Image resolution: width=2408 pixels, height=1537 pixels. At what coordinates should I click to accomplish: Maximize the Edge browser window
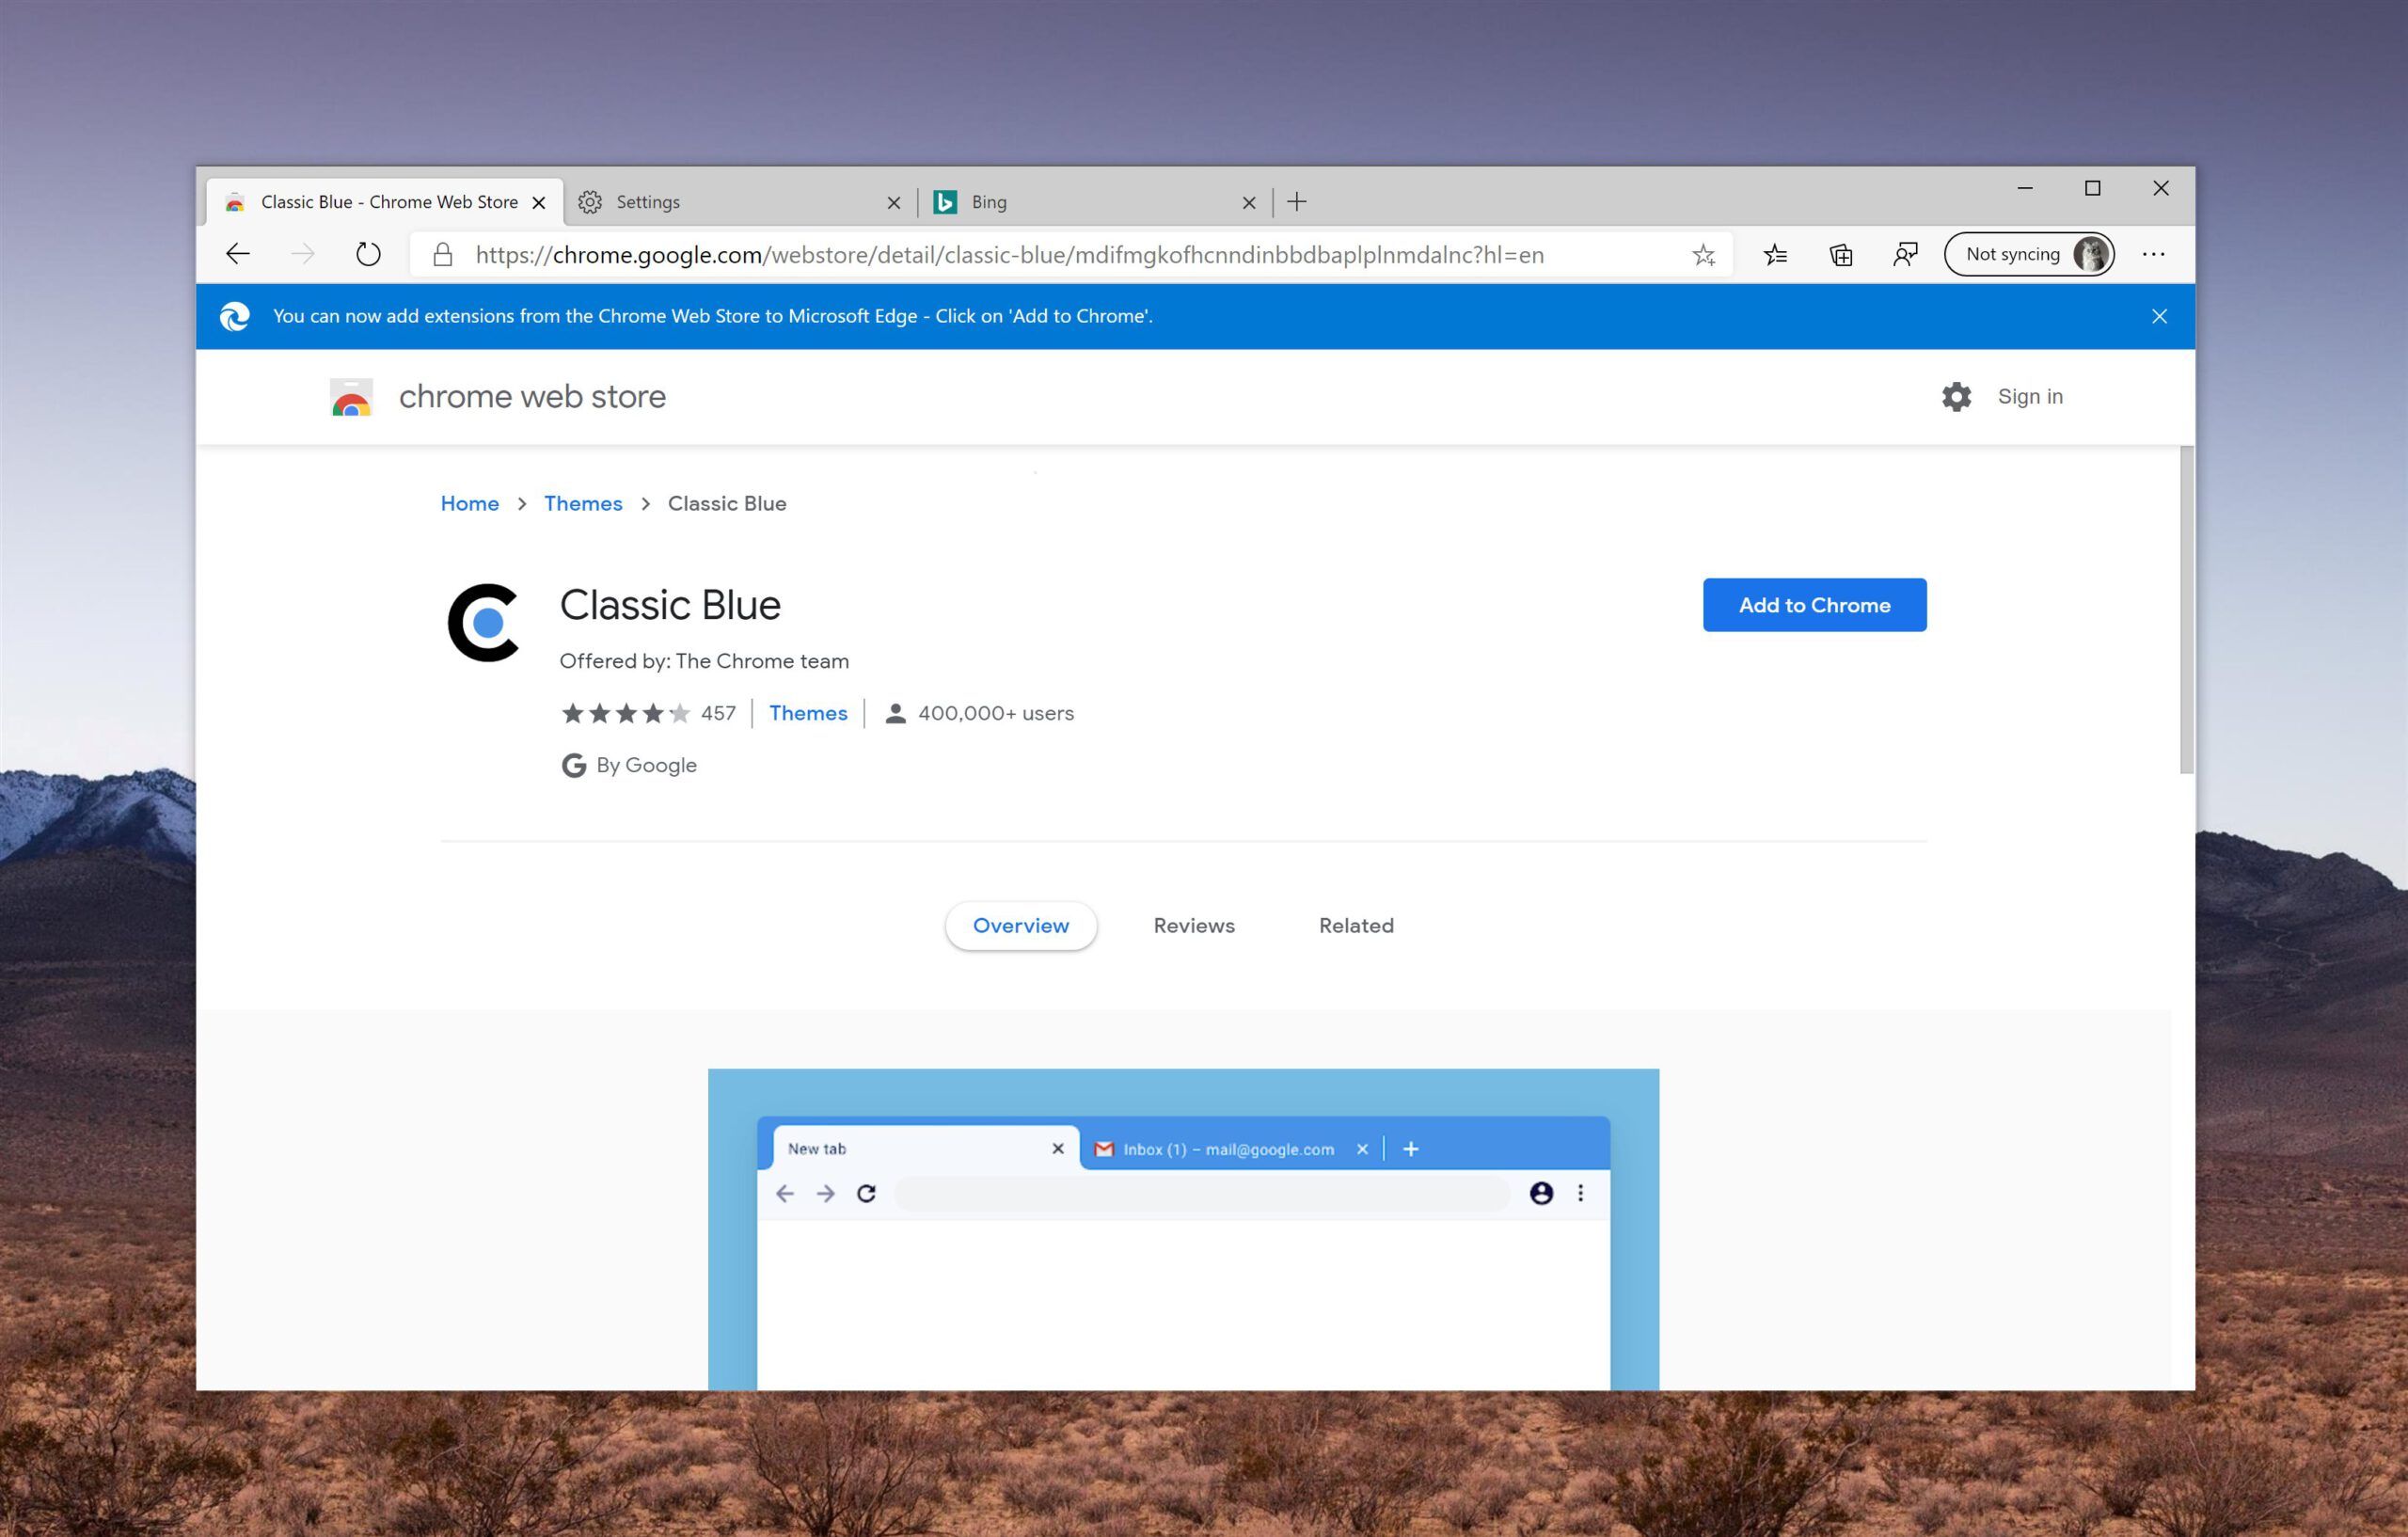click(x=2092, y=188)
